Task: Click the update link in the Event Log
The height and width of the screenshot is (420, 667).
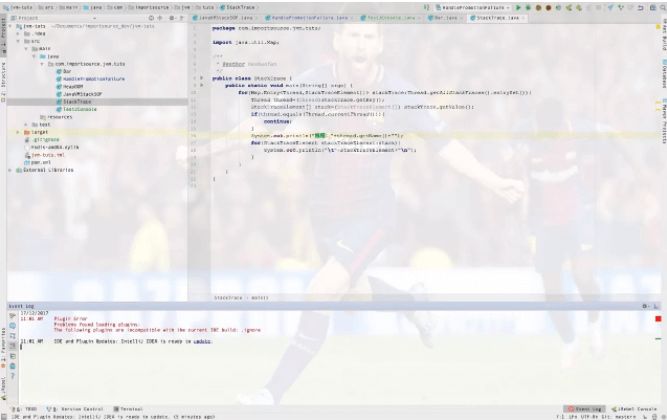Action: coord(202,341)
